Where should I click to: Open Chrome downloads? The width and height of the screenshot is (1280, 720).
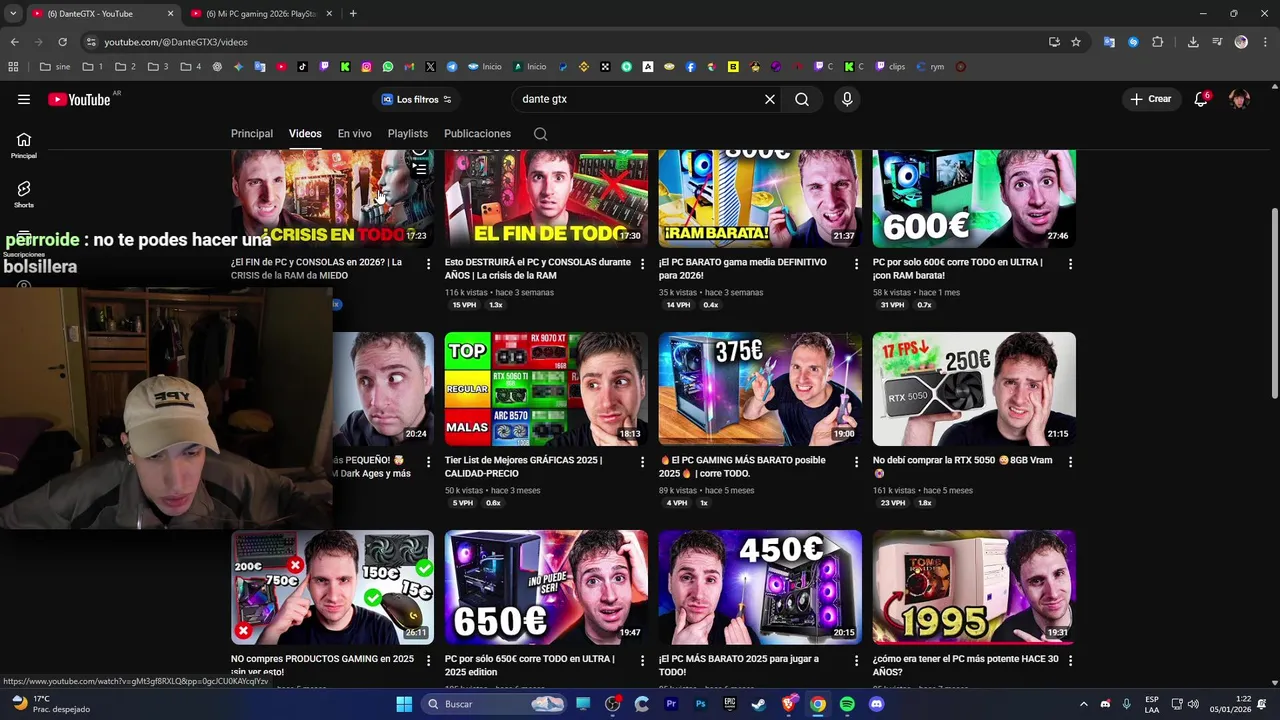pos(1193,42)
